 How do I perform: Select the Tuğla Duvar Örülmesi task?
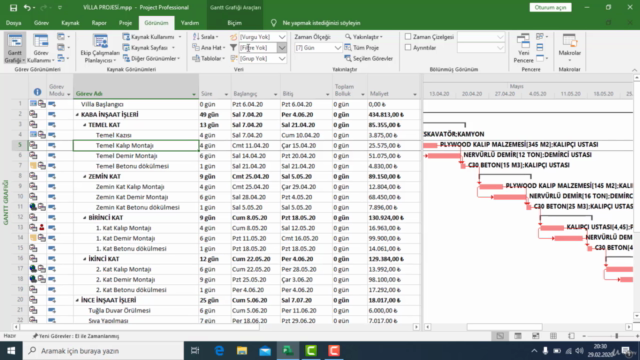pos(136,310)
